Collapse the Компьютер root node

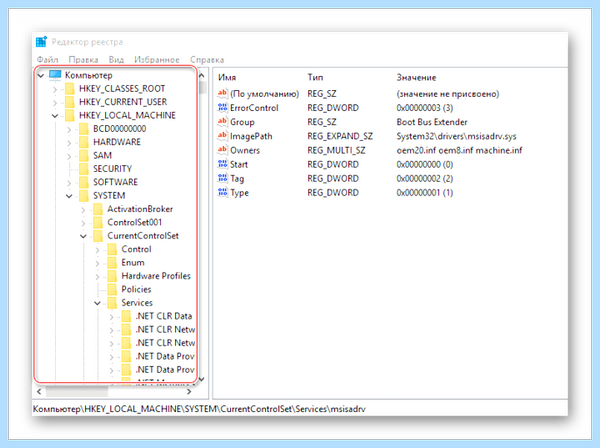tap(41, 75)
